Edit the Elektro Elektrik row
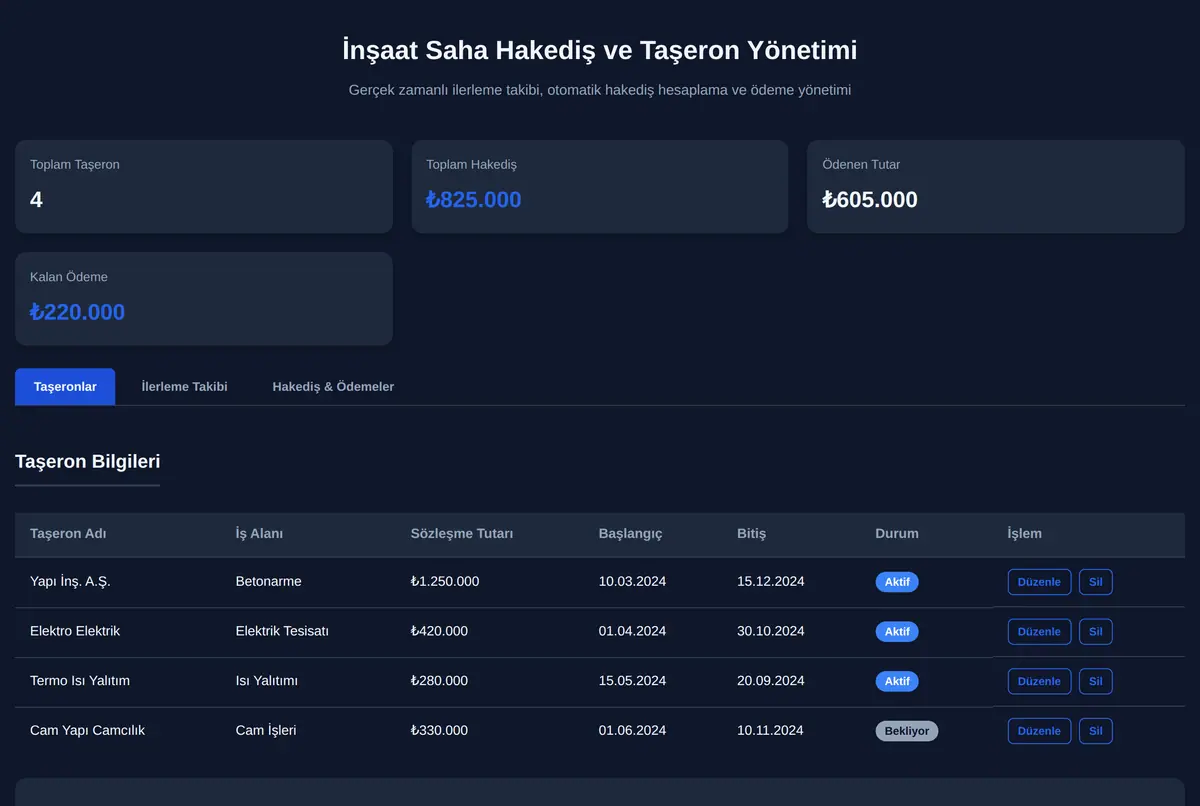This screenshot has height=806, width=1200. [x=1039, y=632]
